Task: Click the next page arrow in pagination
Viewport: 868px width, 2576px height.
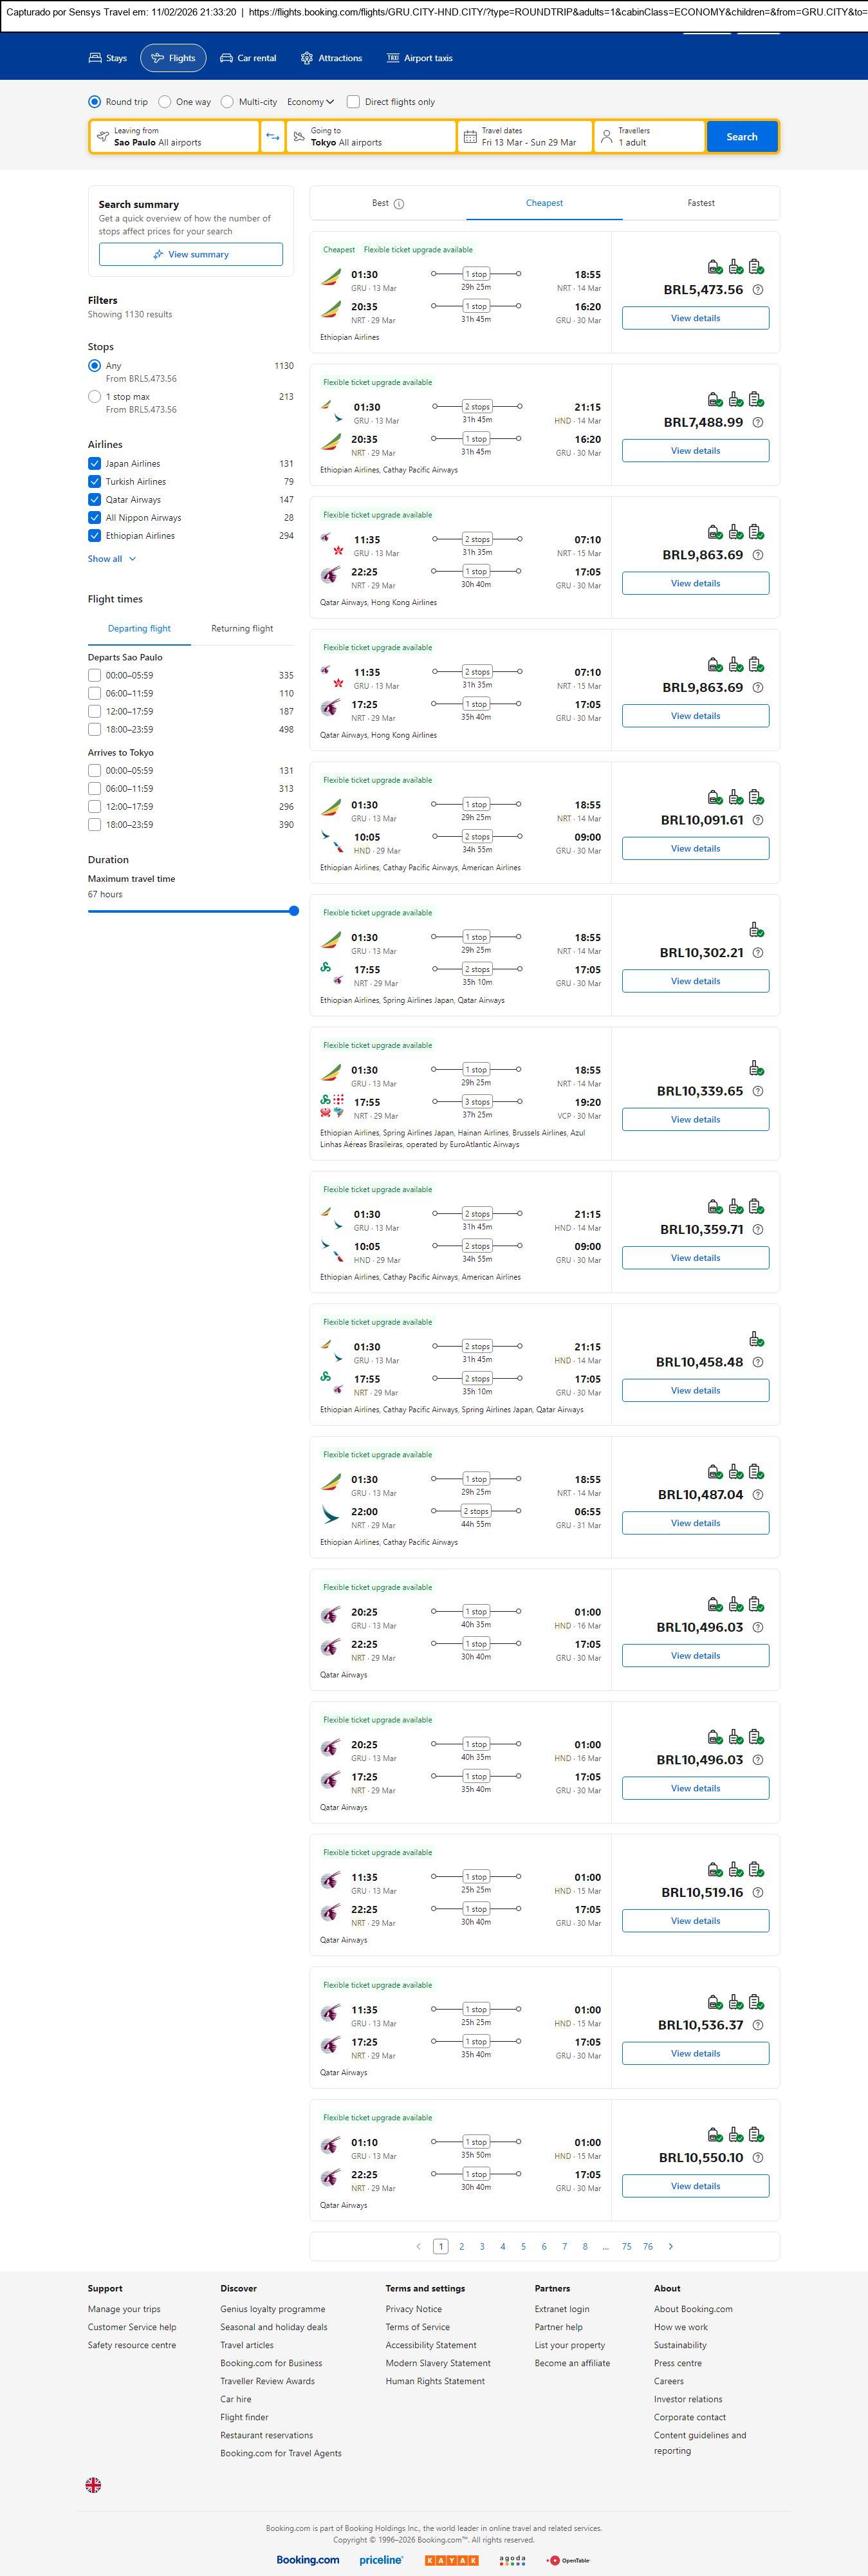Action: pyautogui.click(x=670, y=2246)
